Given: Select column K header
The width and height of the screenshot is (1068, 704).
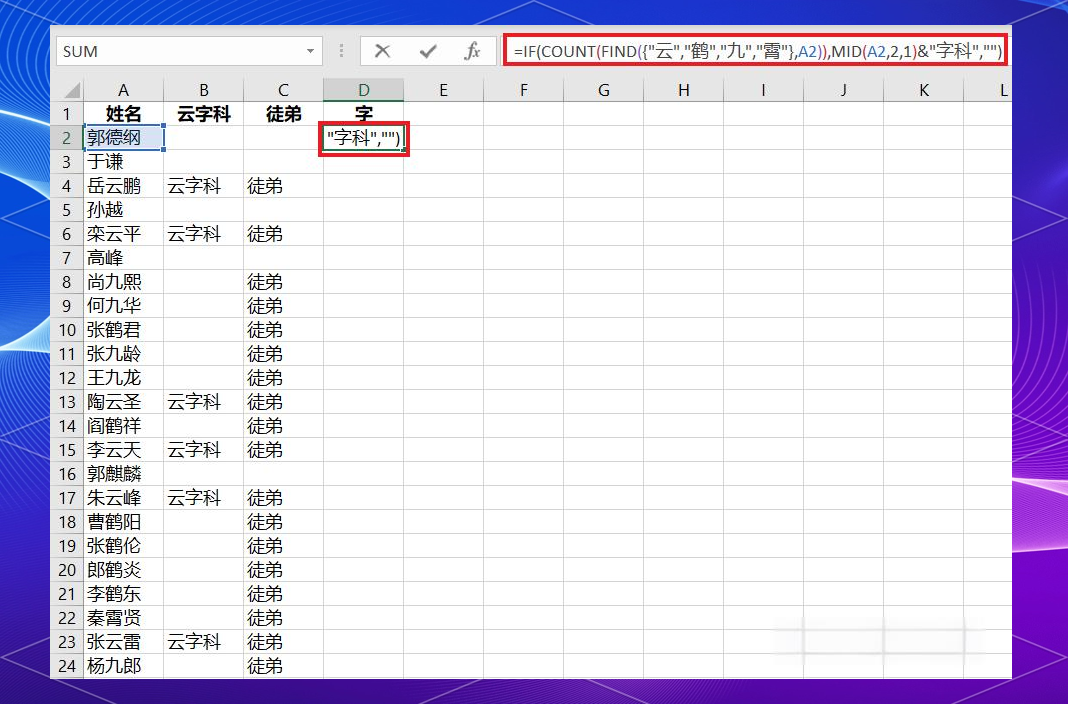Looking at the screenshot, I should (924, 90).
